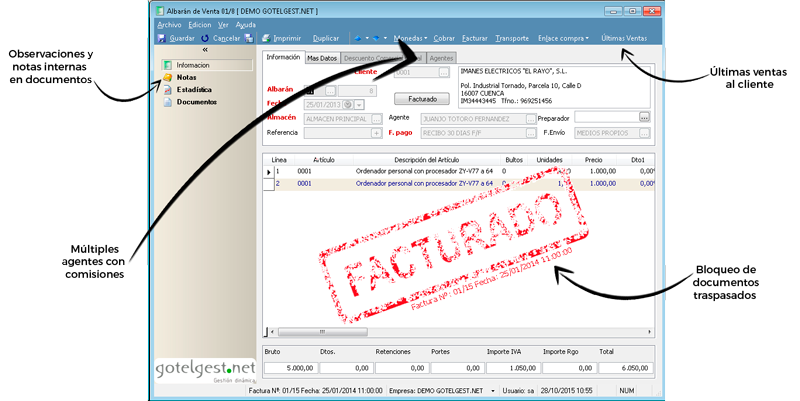Click Transporte in the toolbar
800x401 pixels.
tap(512, 38)
